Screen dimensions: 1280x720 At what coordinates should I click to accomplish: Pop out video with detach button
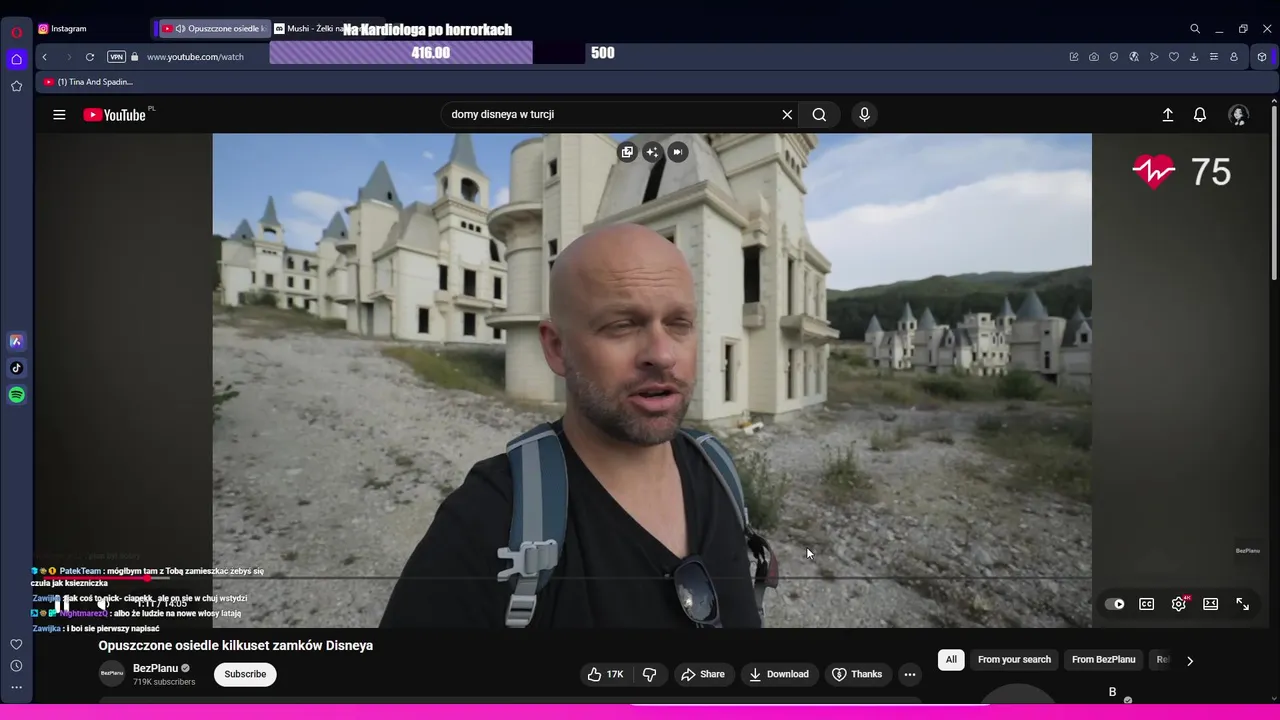627,152
